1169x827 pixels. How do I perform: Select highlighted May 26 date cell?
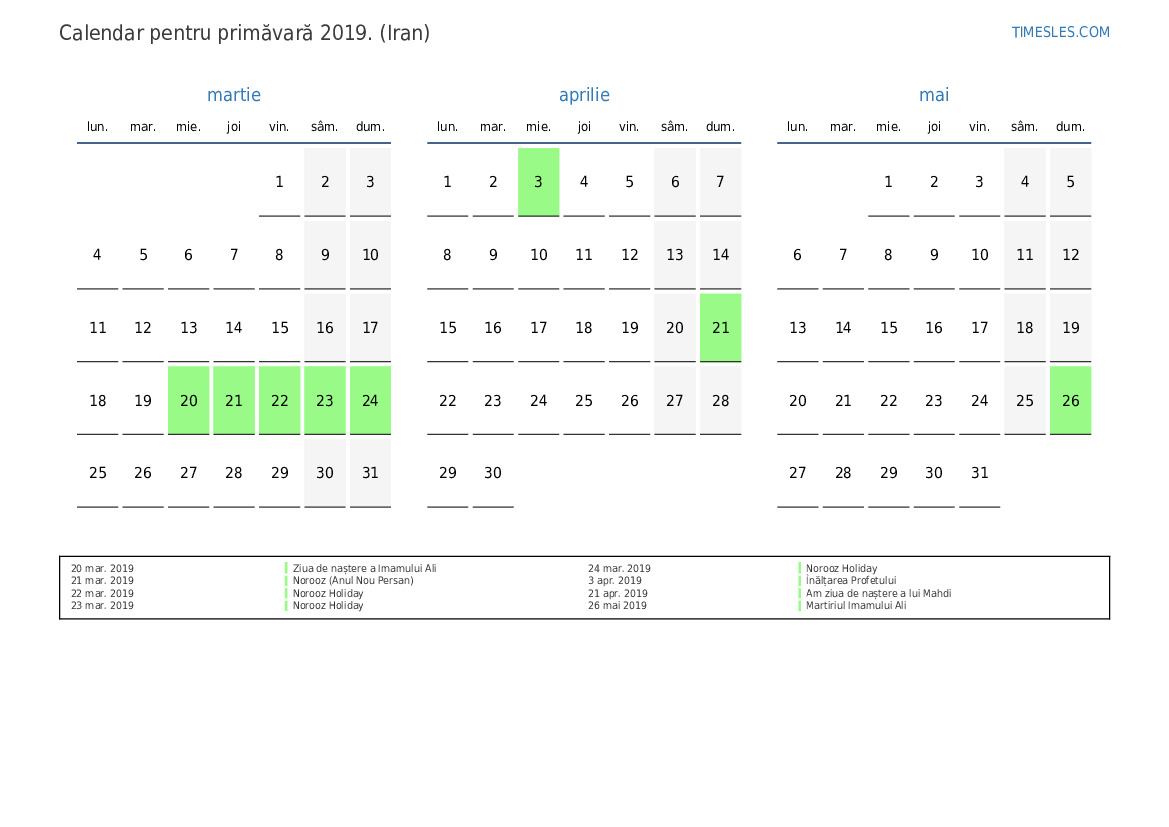tap(1070, 400)
